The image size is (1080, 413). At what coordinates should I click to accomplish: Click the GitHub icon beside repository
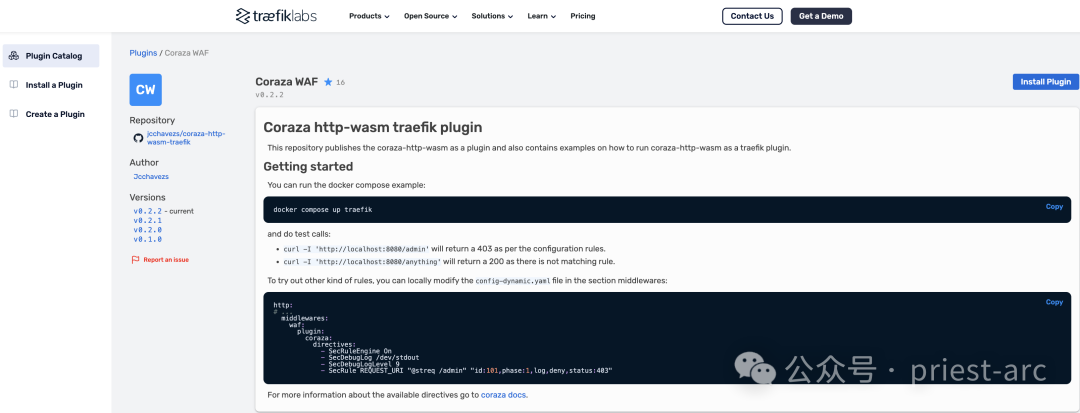tap(138, 138)
